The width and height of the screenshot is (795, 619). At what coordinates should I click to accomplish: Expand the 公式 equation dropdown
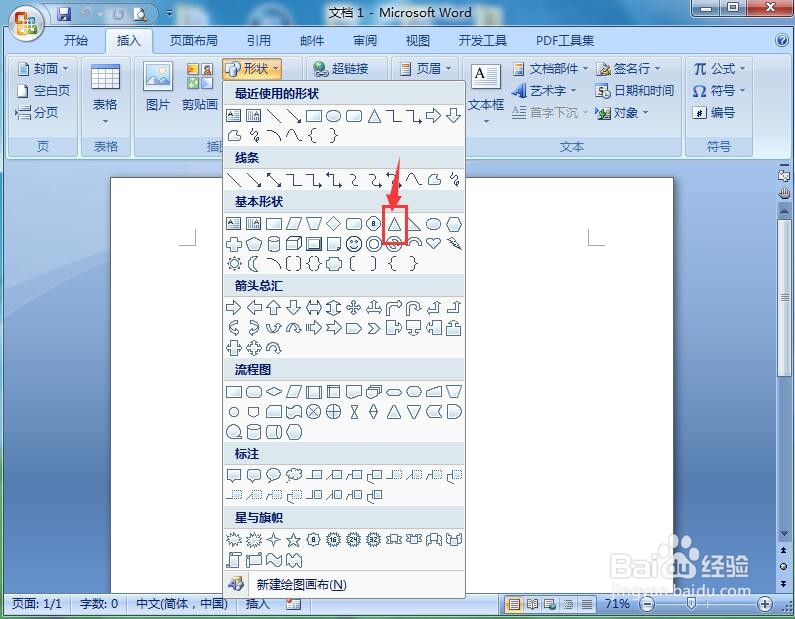point(719,68)
